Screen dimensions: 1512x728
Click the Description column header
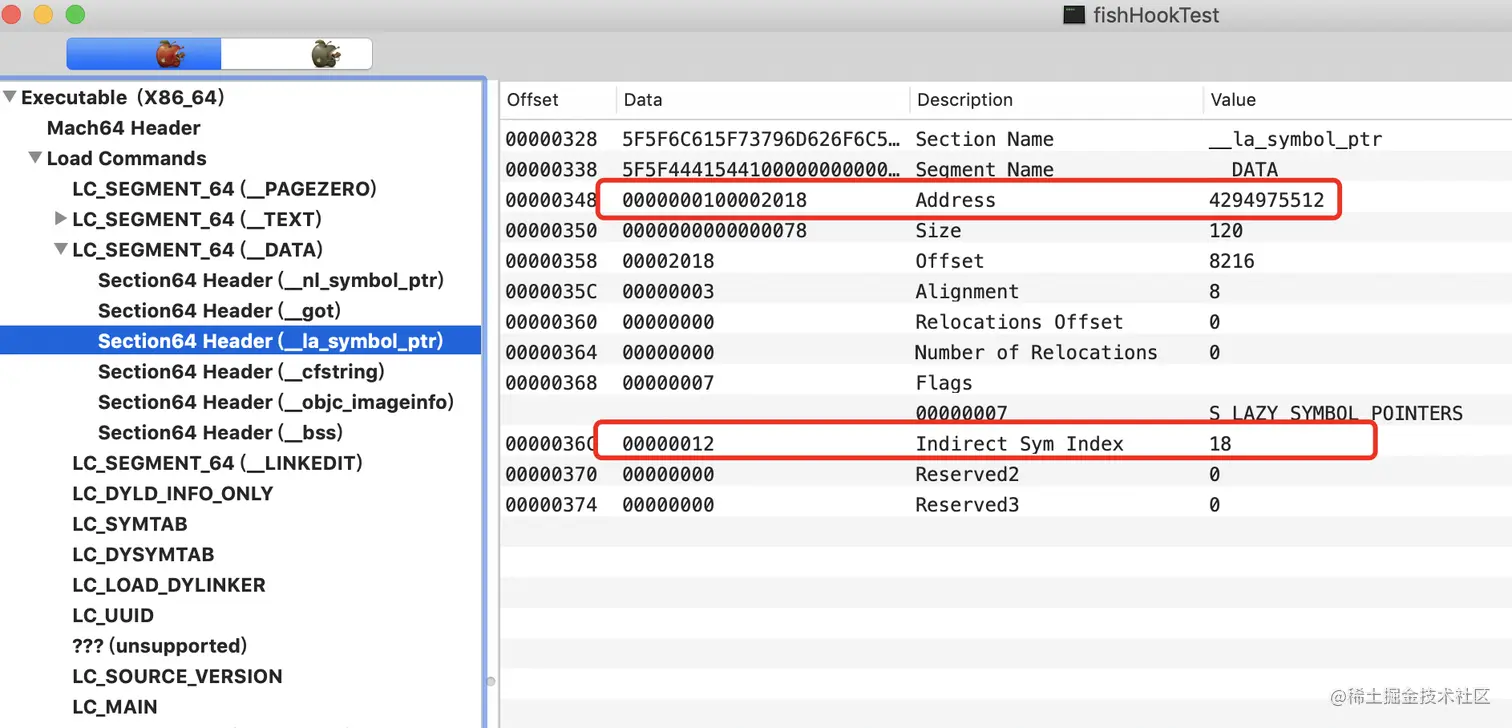click(x=965, y=100)
